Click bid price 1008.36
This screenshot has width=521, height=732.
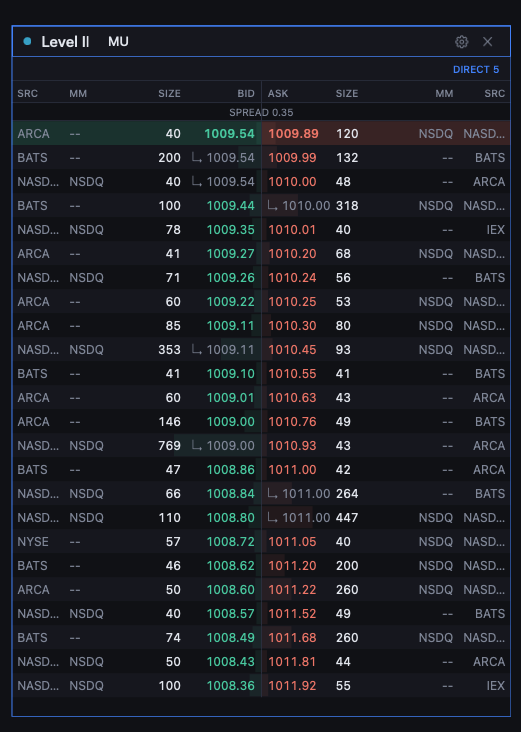[x=231, y=686]
